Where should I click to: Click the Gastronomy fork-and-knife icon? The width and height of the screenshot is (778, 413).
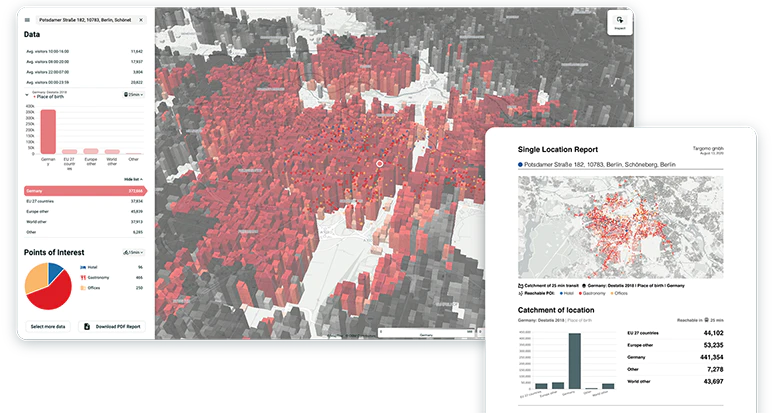coord(82,277)
